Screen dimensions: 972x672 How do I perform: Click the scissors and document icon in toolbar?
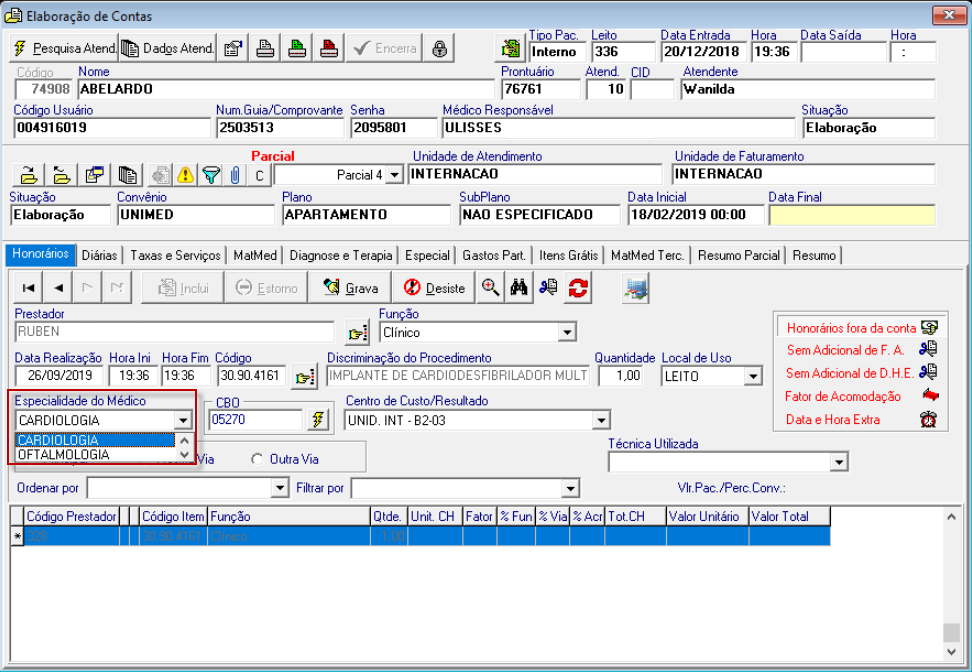pyautogui.click(x=548, y=288)
